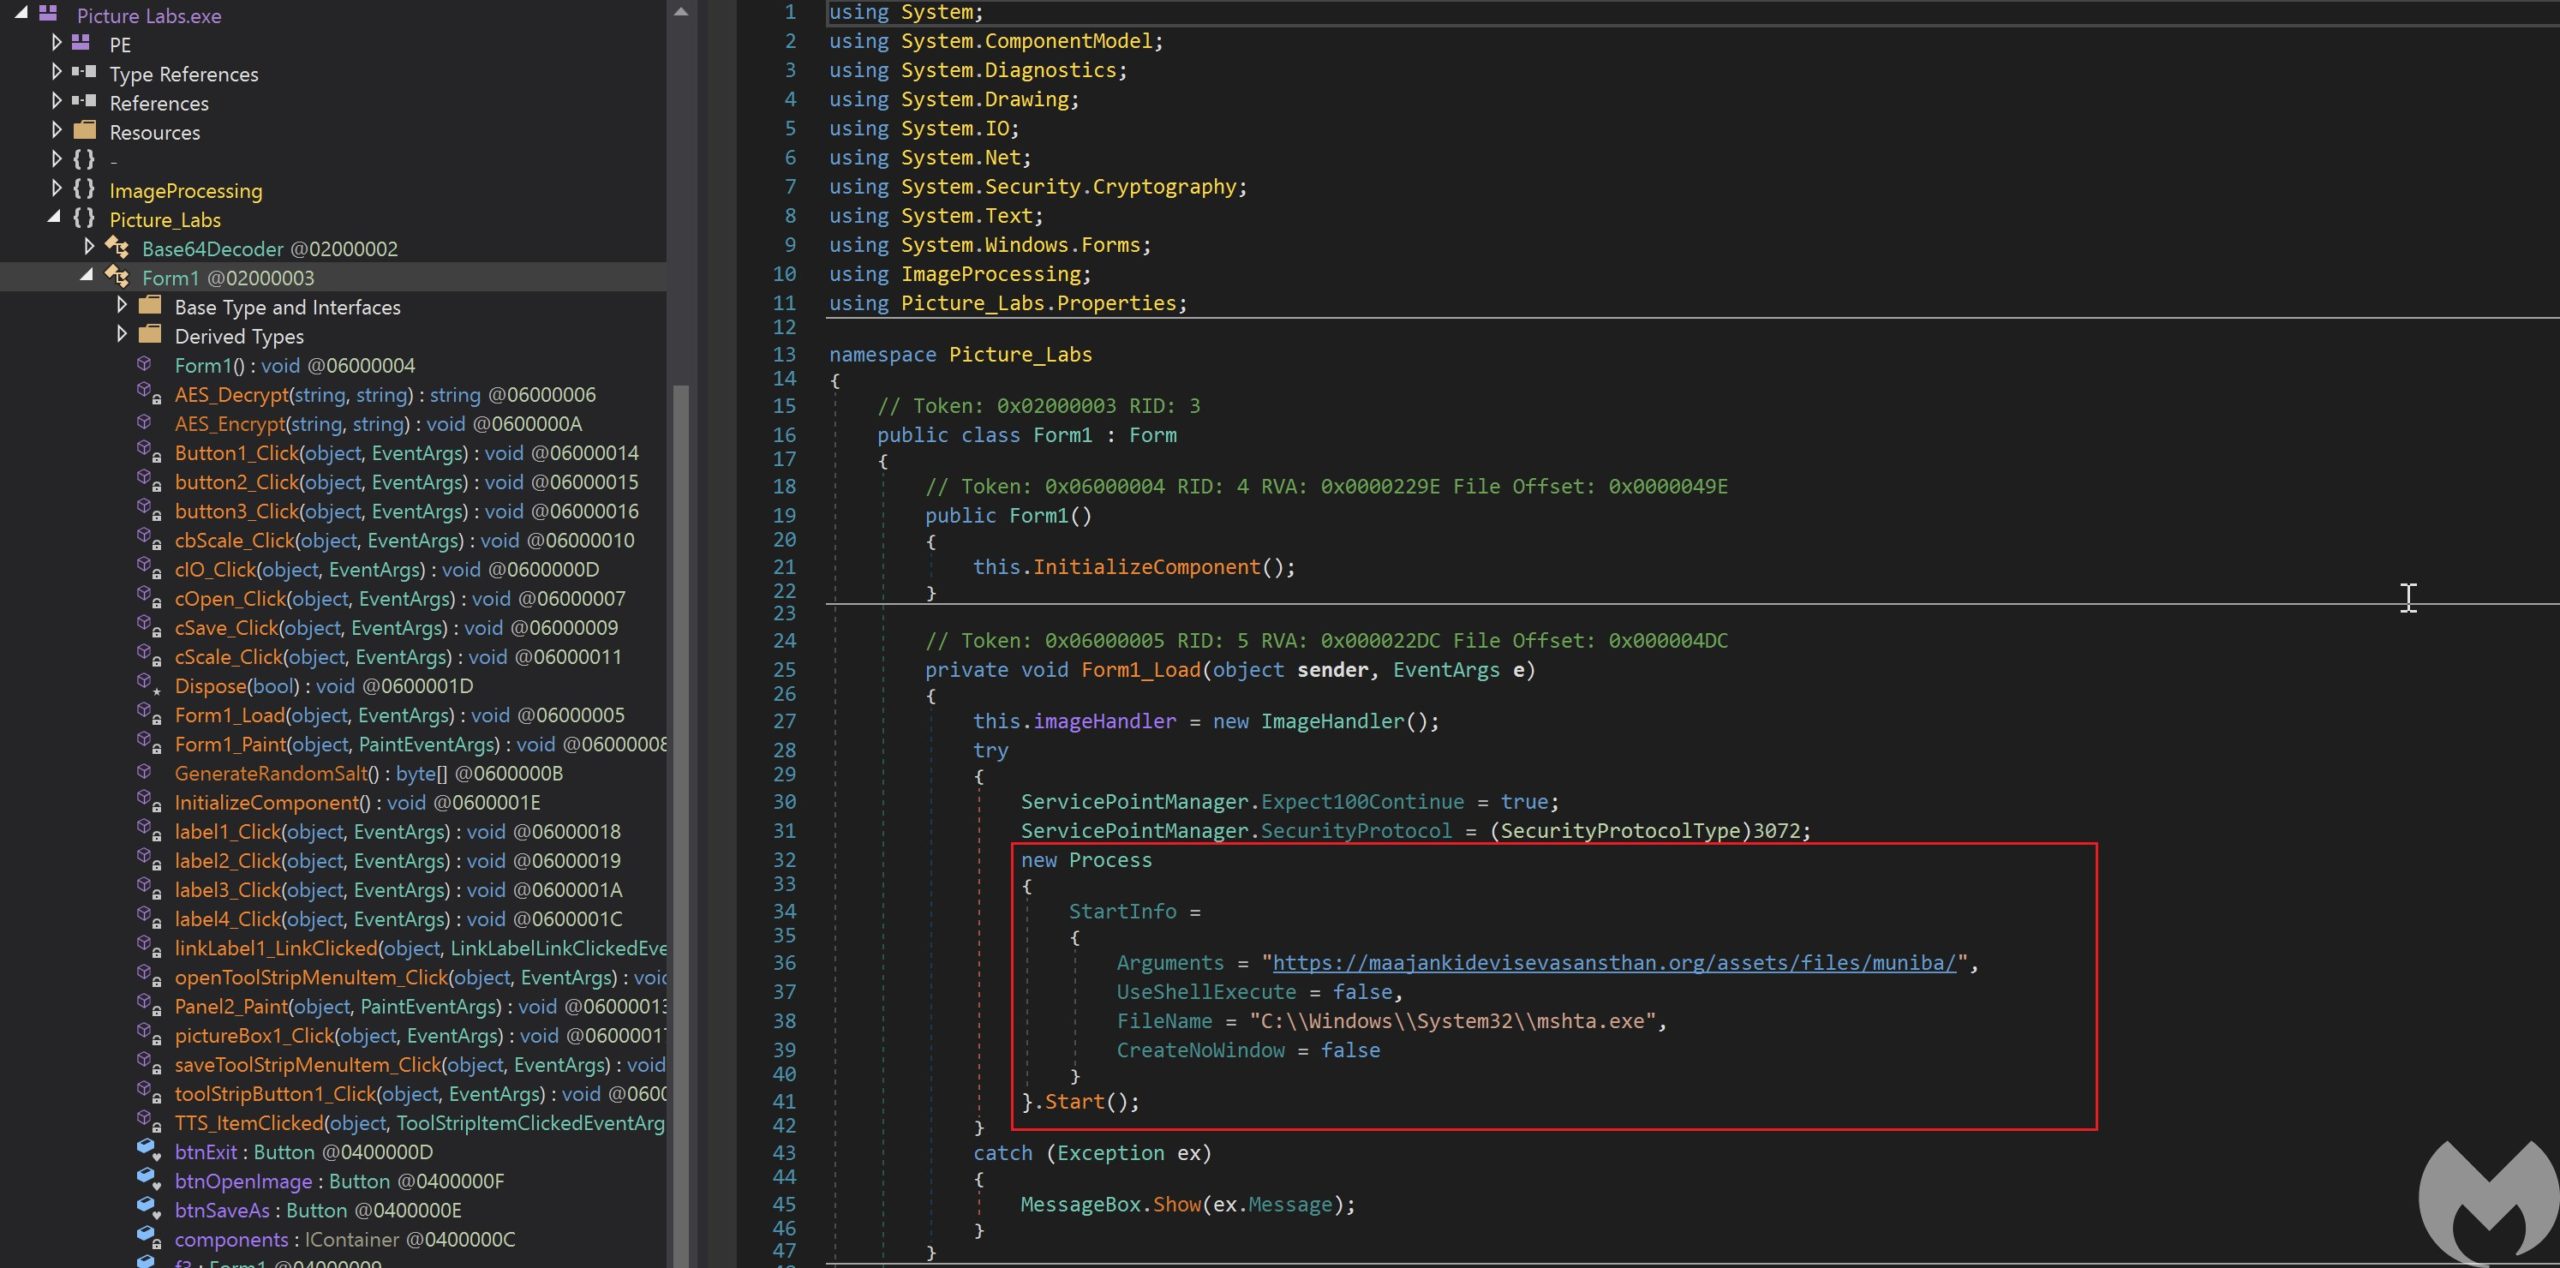Click the Base64Decoder class icon

pos(117,247)
